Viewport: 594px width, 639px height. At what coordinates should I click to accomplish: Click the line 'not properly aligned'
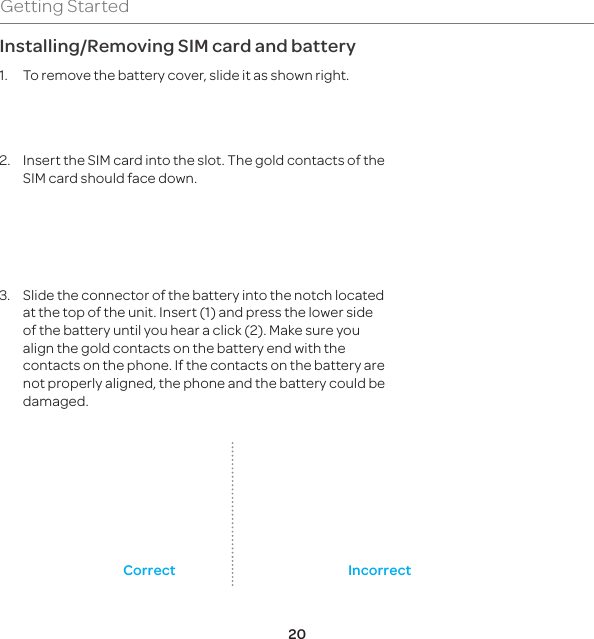click(x=204, y=383)
